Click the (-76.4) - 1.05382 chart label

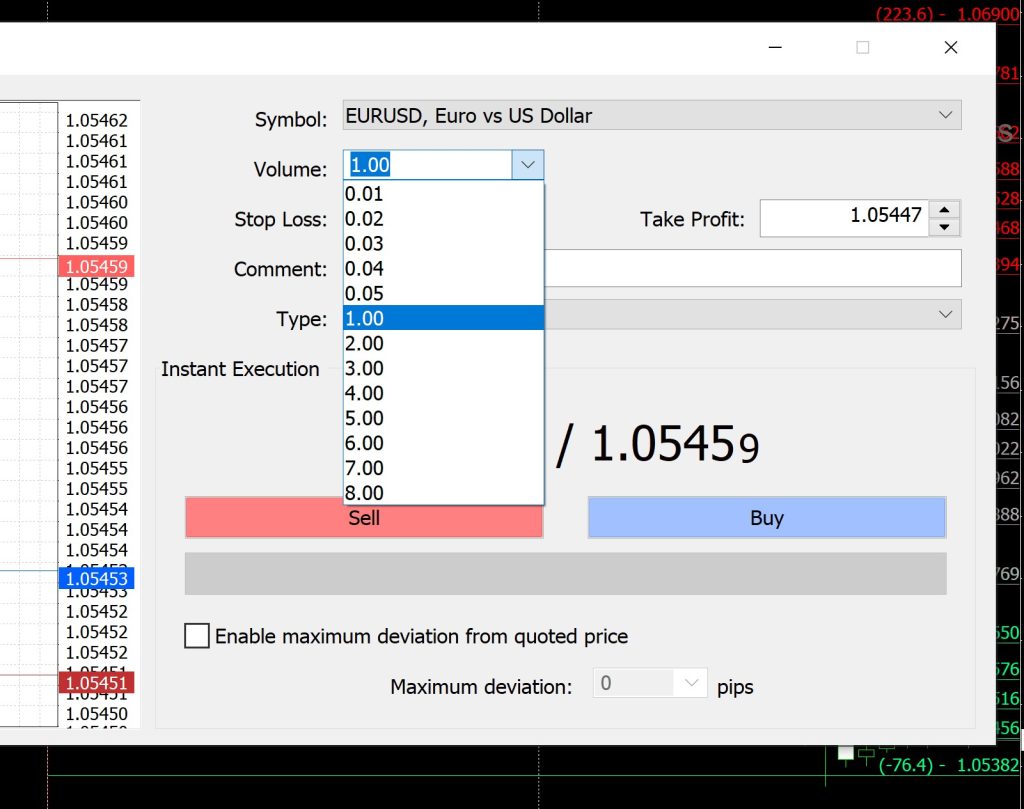948,765
